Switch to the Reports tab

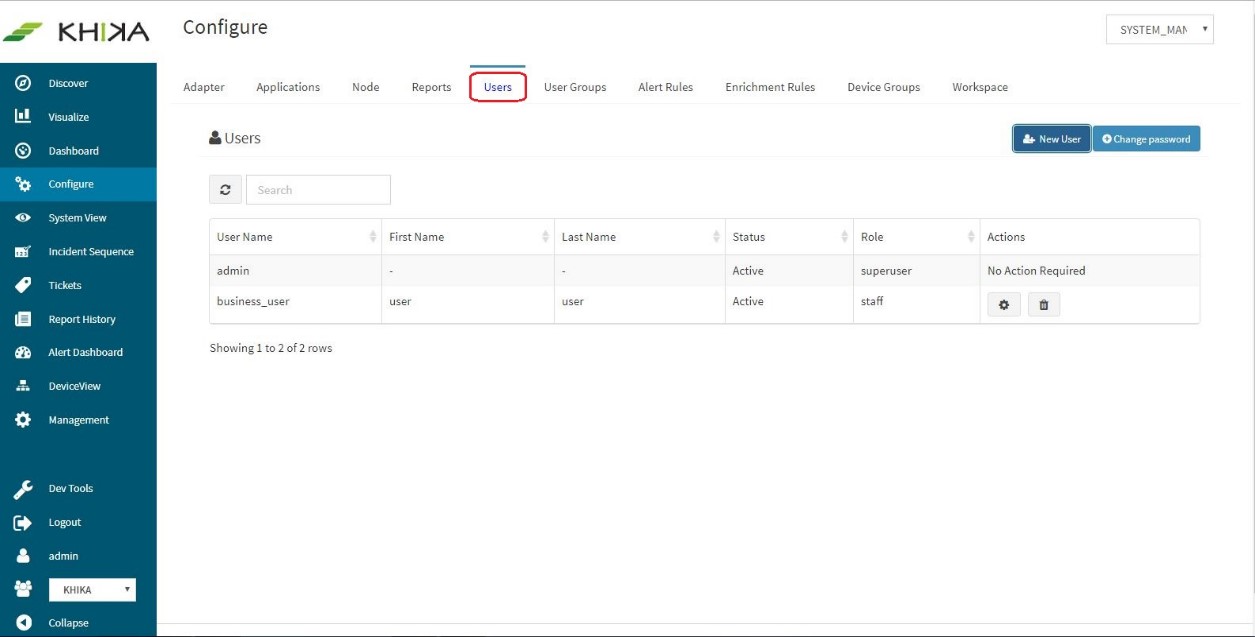(431, 87)
